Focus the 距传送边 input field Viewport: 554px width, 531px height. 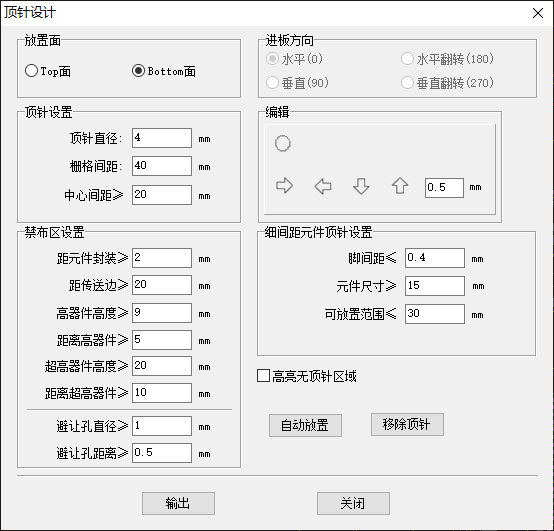click(162, 285)
